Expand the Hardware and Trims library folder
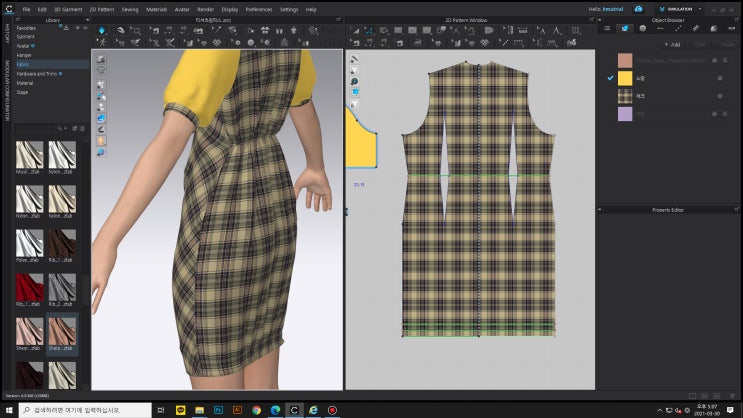 click(37, 74)
